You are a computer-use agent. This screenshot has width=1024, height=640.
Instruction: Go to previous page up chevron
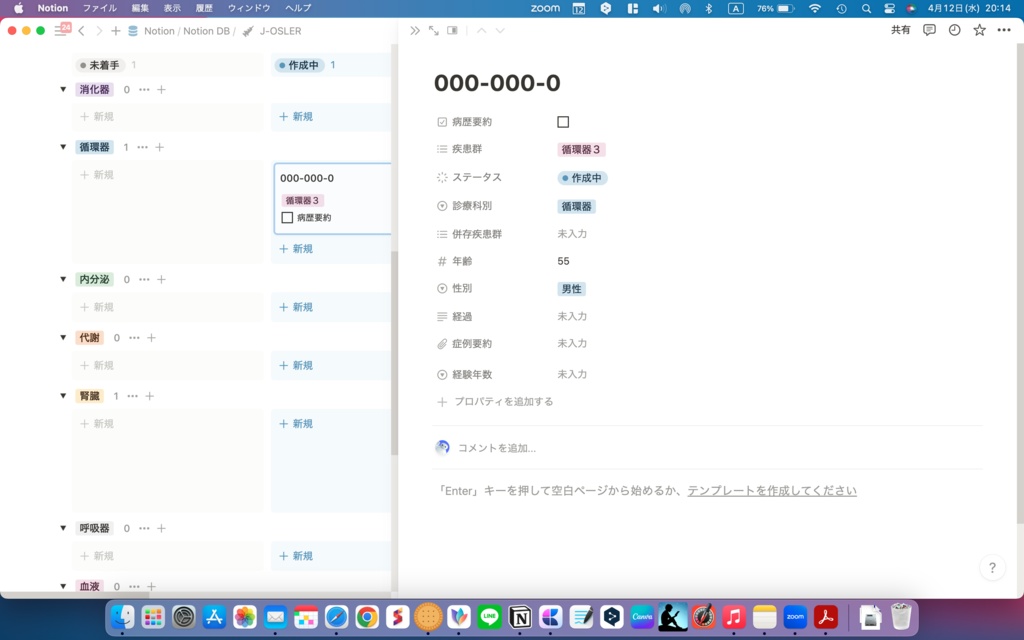point(481,31)
